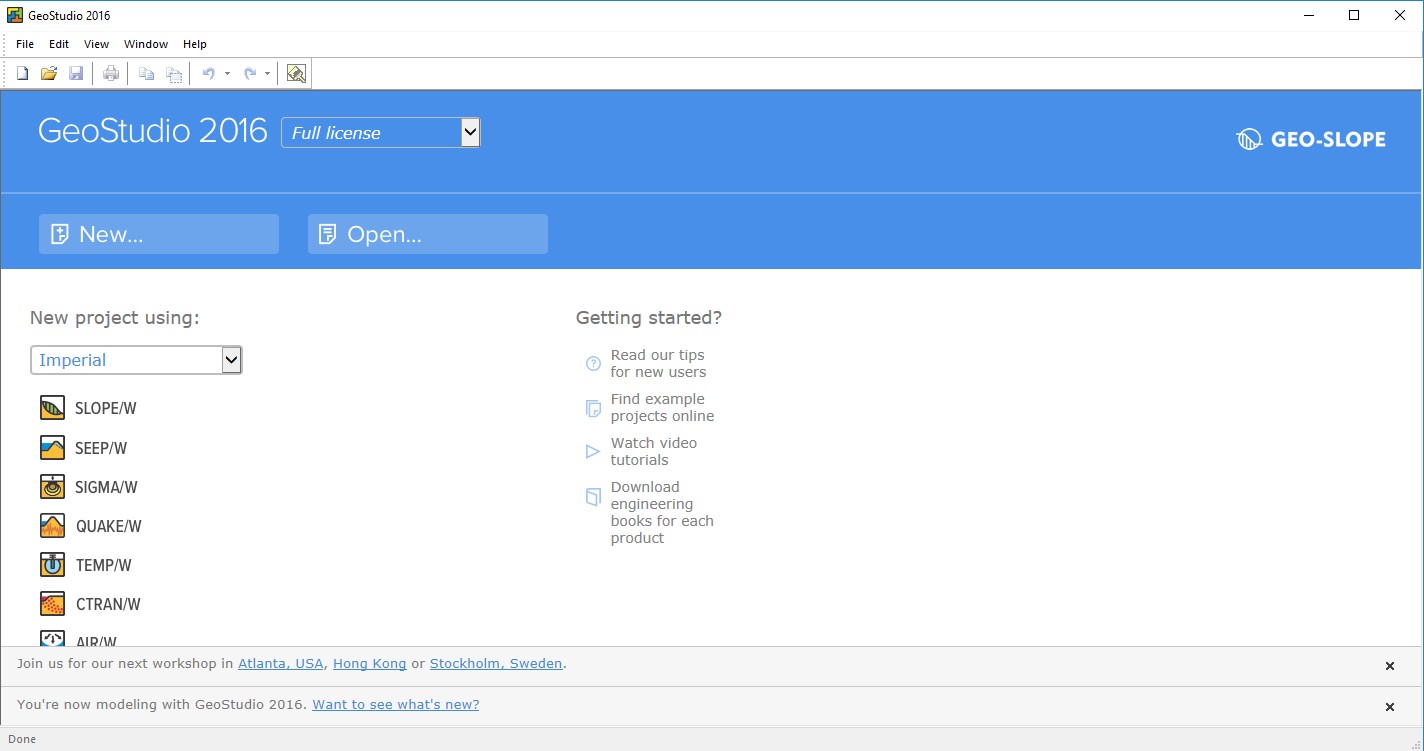Click Want to see what's new link
This screenshot has height=751, width=1424.
[x=396, y=704]
